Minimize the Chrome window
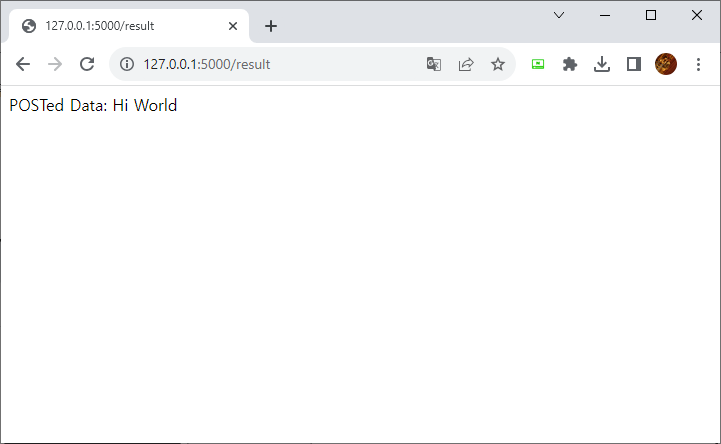Viewport: 721px width, 444px height. (x=605, y=15)
